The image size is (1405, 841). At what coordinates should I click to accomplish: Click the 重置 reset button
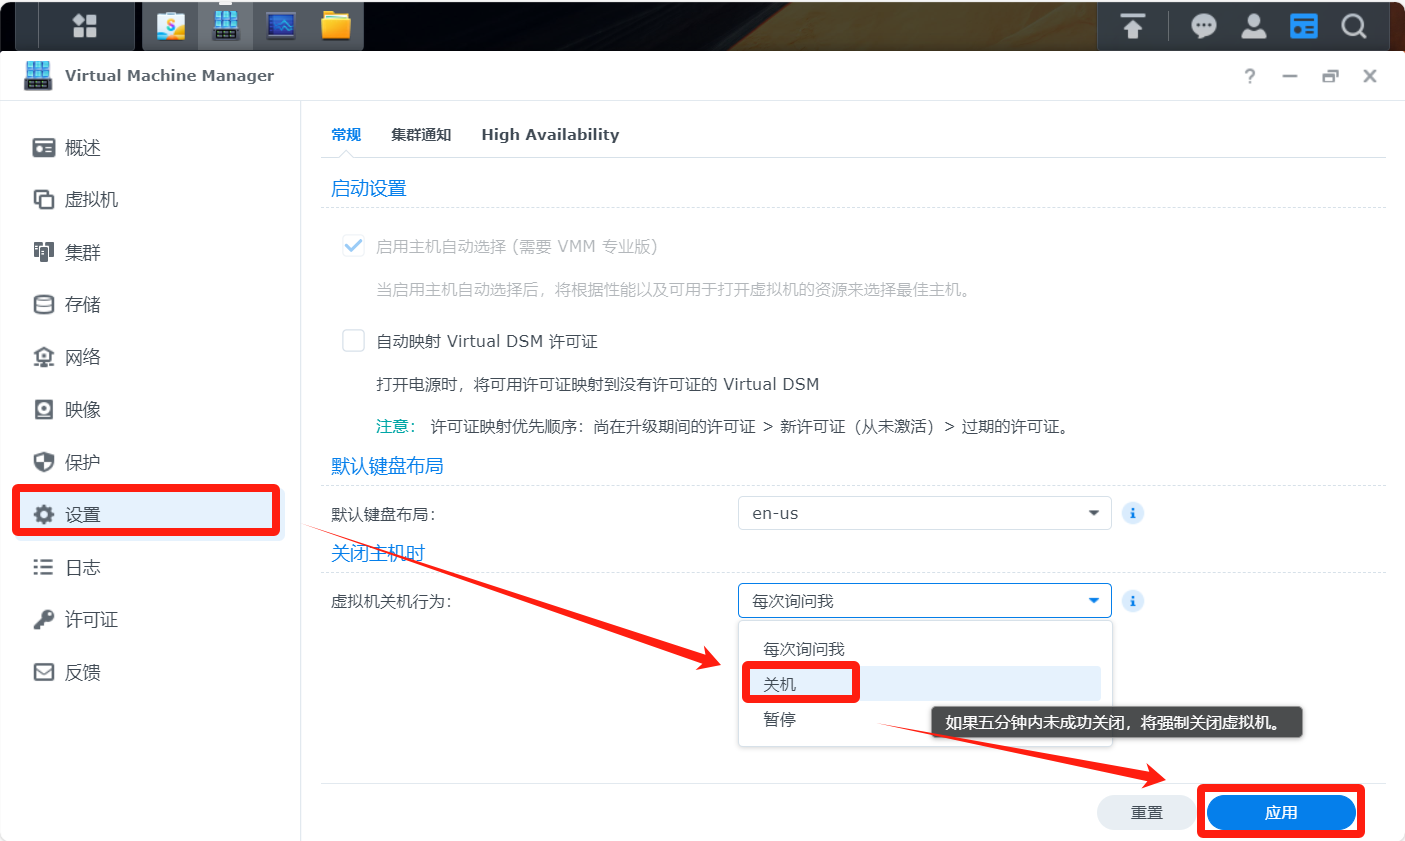pyautogui.click(x=1146, y=813)
